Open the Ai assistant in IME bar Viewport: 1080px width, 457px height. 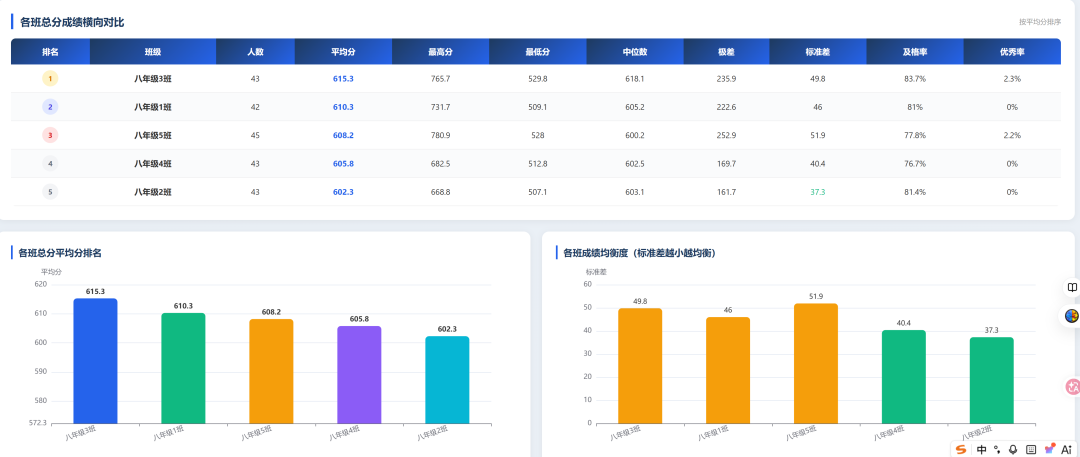click(1067, 449)
